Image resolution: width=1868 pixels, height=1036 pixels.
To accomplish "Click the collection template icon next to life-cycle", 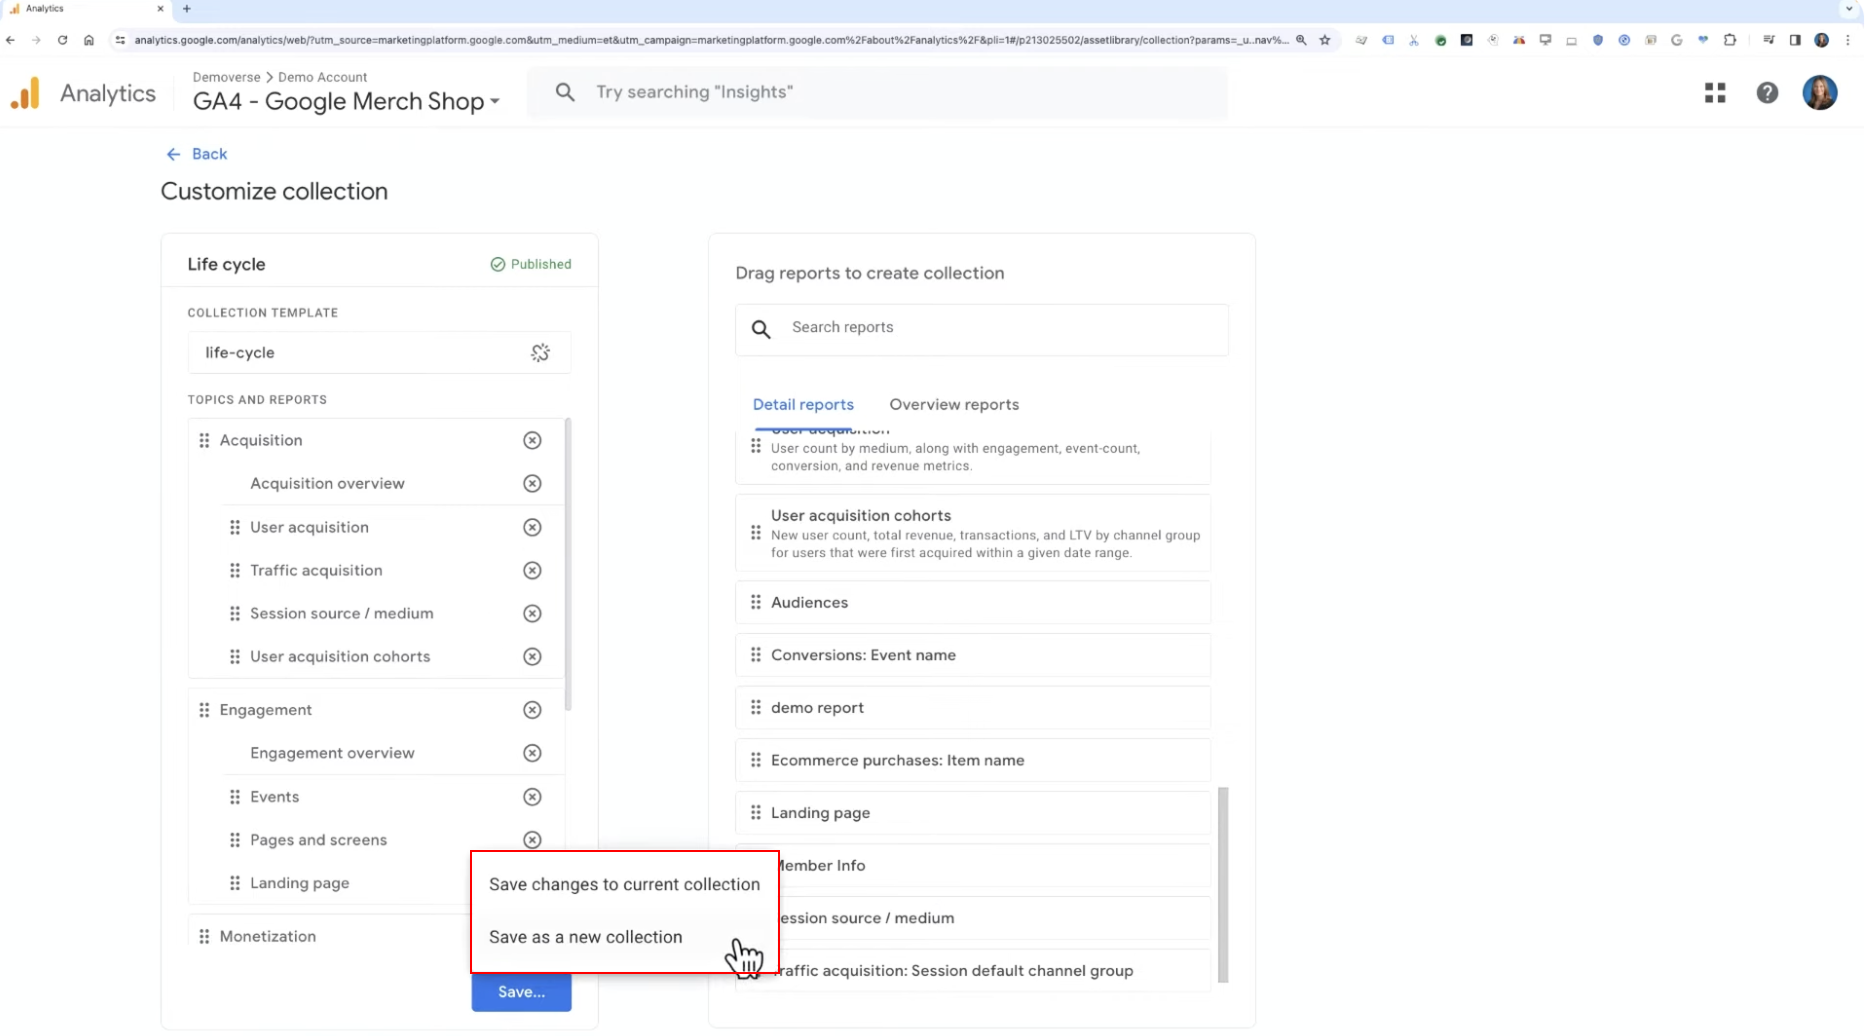I will coord(541,353).
